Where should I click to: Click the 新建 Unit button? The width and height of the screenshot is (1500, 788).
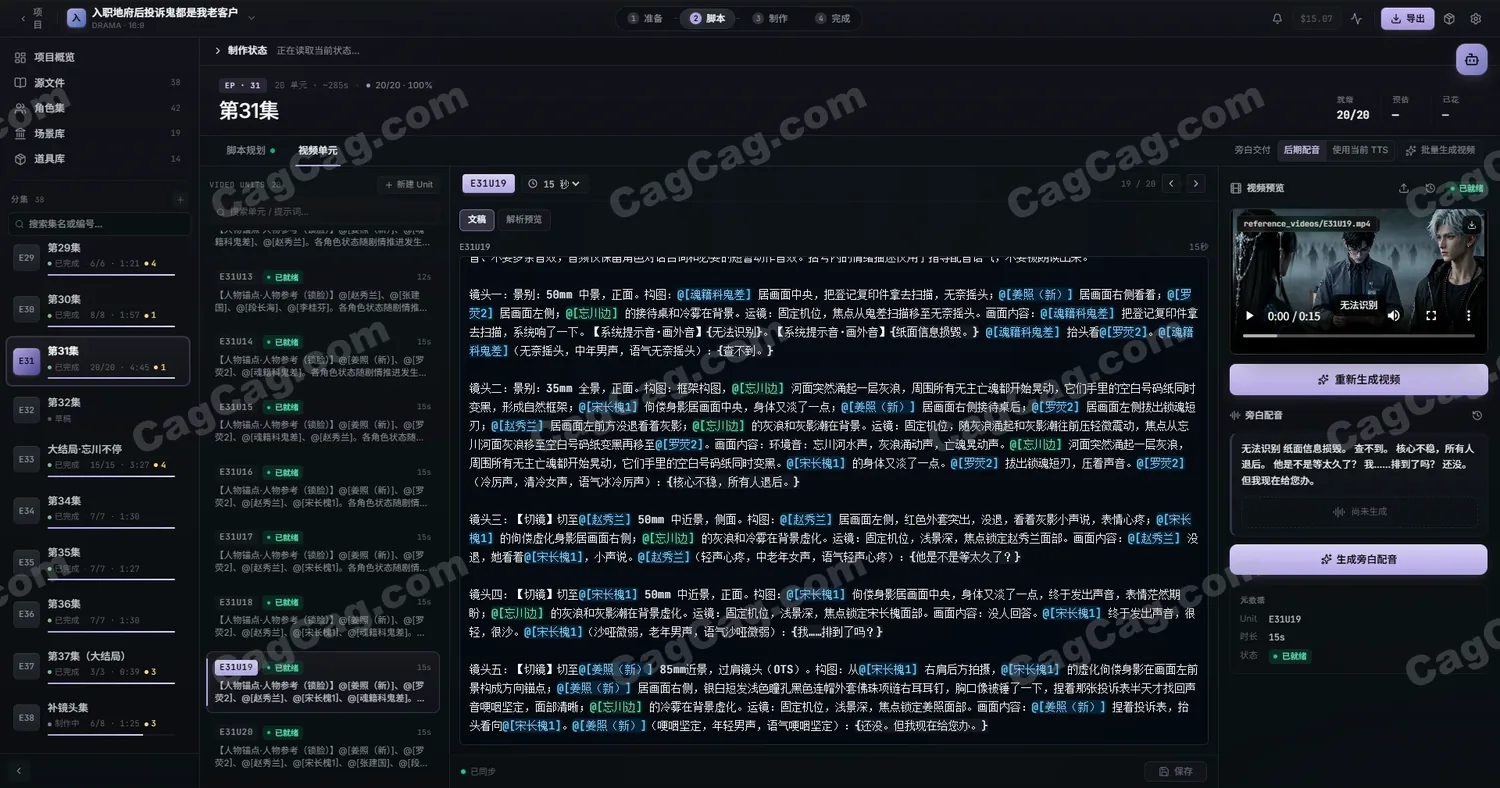[x=408, y=184]
